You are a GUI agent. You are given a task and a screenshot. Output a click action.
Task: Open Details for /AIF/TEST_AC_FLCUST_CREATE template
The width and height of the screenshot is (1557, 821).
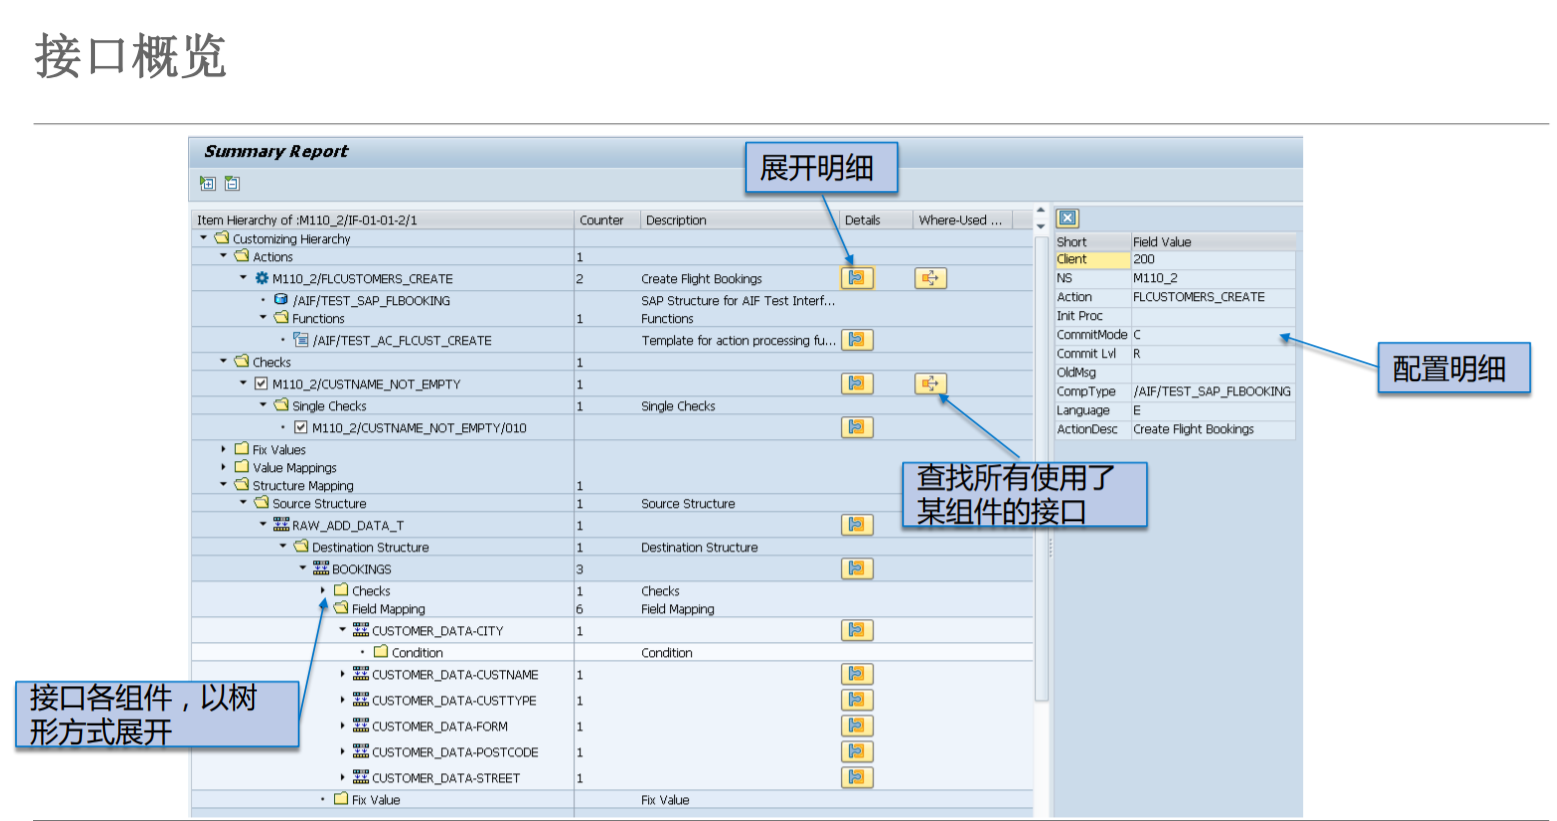pos(857,340)
